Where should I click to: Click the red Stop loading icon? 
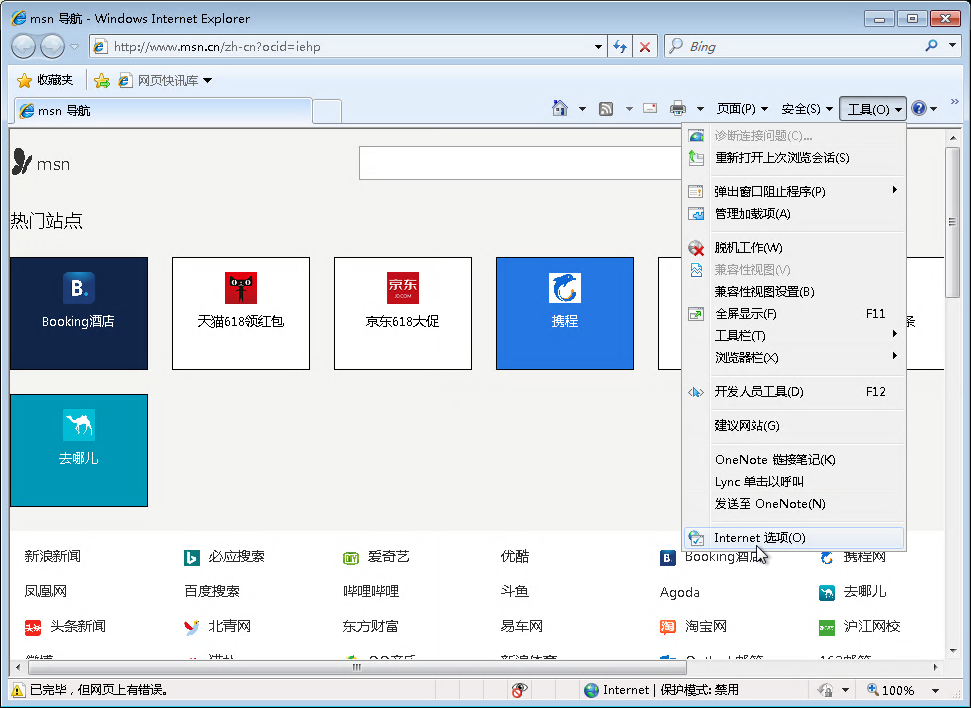tap(645, 46)
